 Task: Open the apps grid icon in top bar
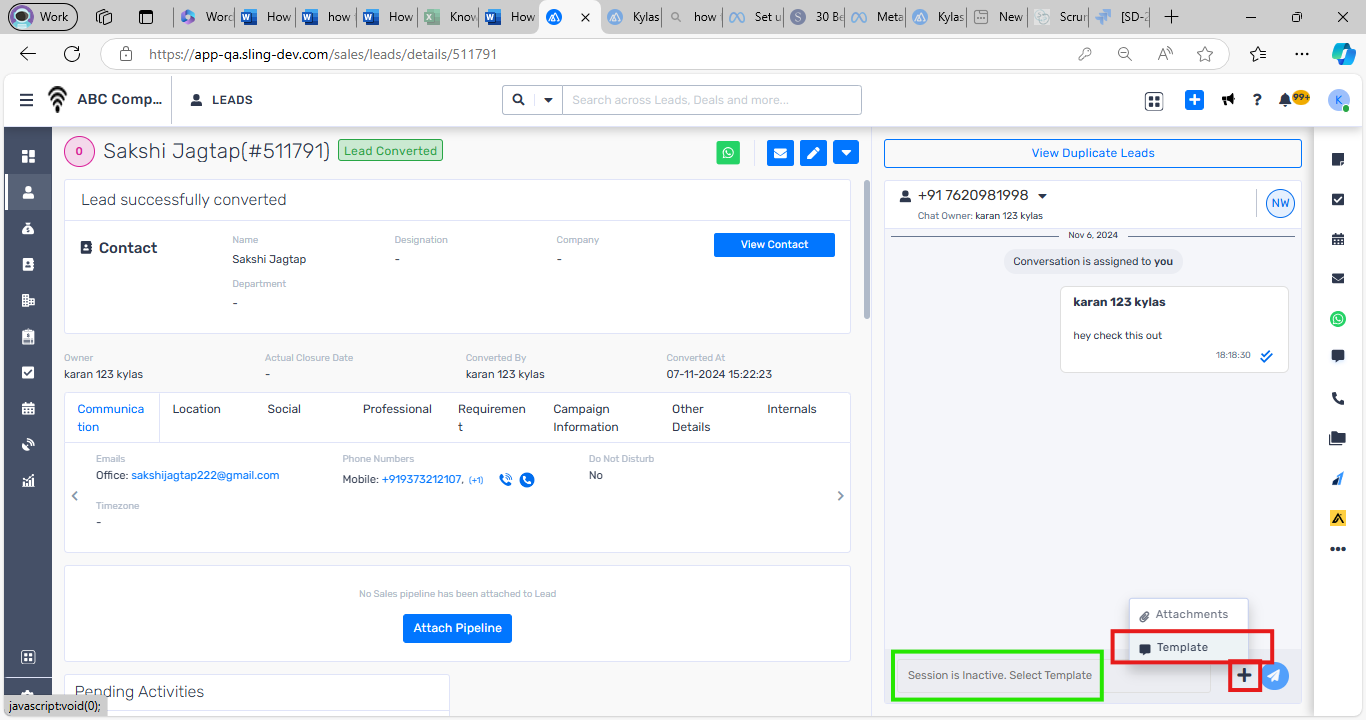[1154, 100]
